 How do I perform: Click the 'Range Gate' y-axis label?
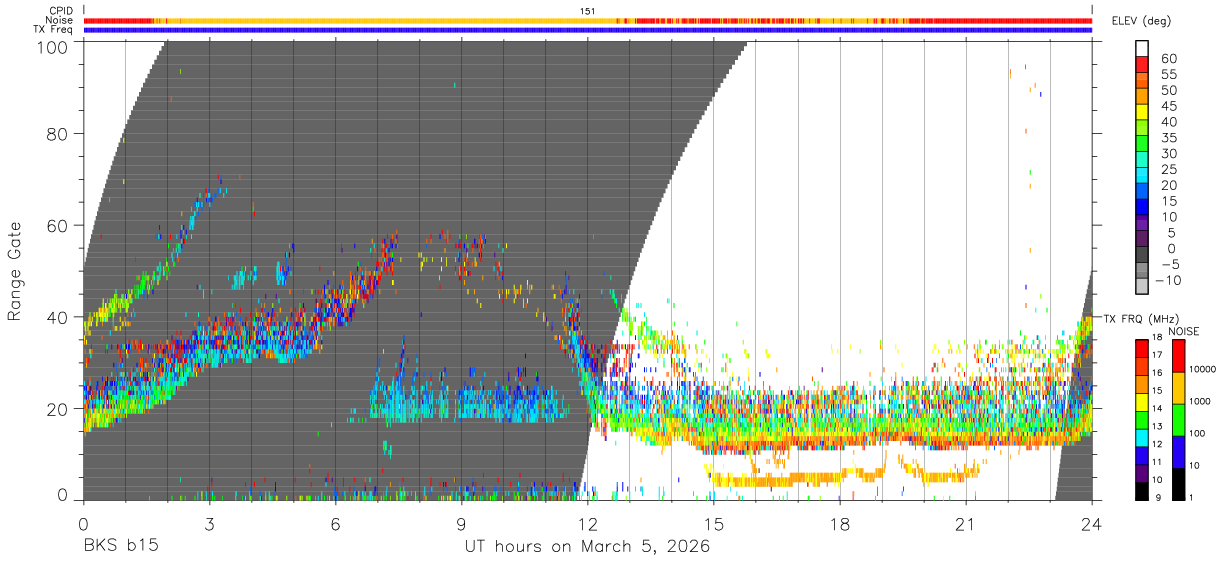click(15, 272)
